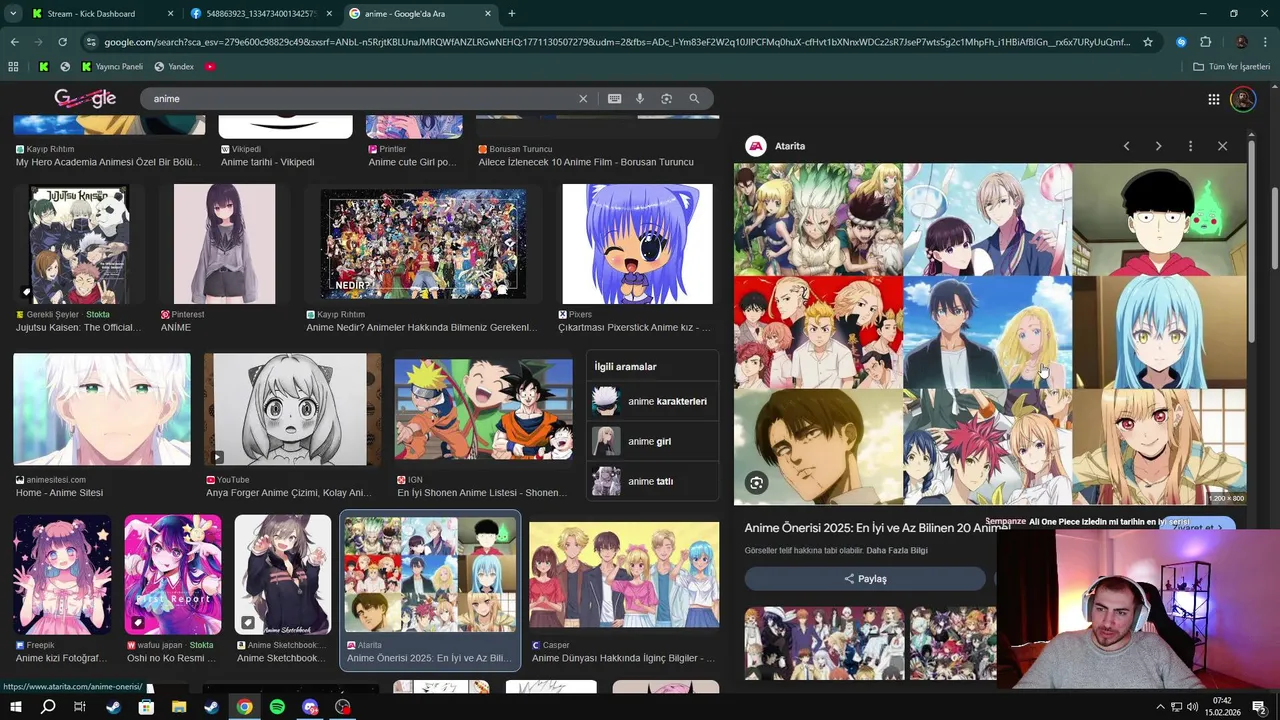Bookmark this page with the star icon

tap(1148, 42)
